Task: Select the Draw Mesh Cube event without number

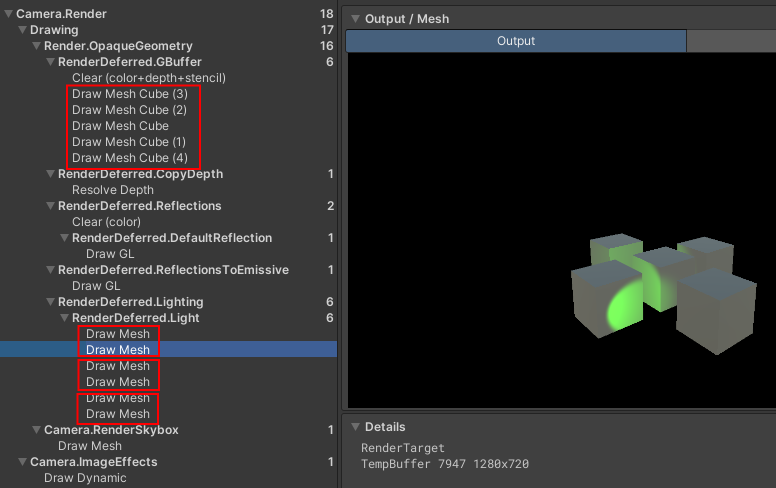Action: [x=120, y=126]
